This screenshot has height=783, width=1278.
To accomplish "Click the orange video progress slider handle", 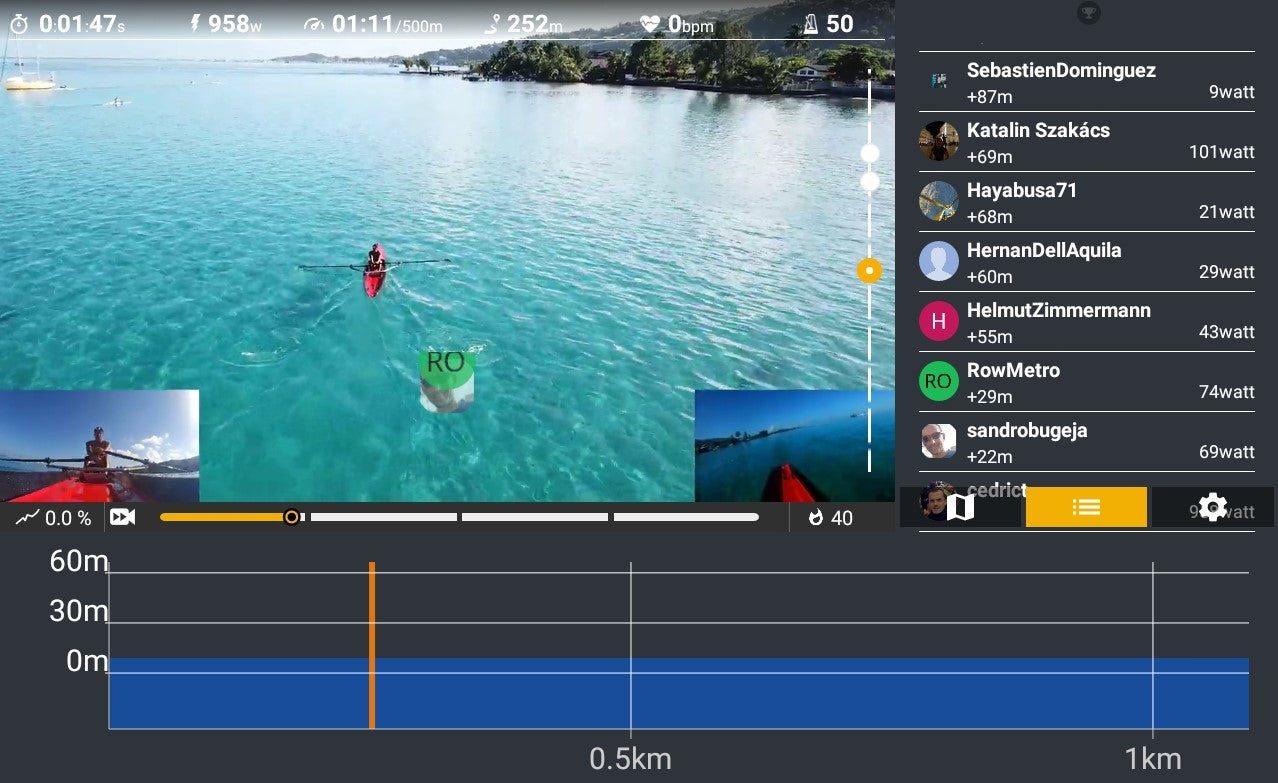I will (x=292, y=517).
